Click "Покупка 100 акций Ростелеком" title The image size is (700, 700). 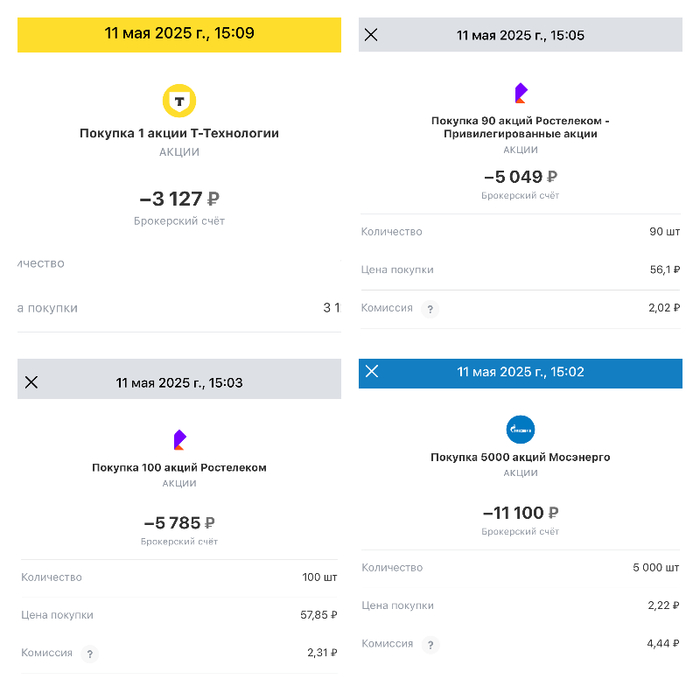180,467
